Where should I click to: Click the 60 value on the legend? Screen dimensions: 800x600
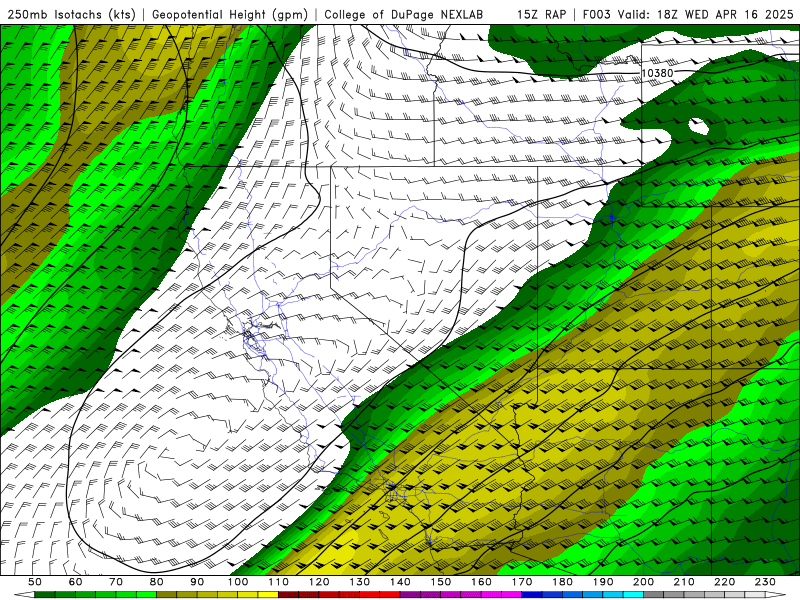76,582
